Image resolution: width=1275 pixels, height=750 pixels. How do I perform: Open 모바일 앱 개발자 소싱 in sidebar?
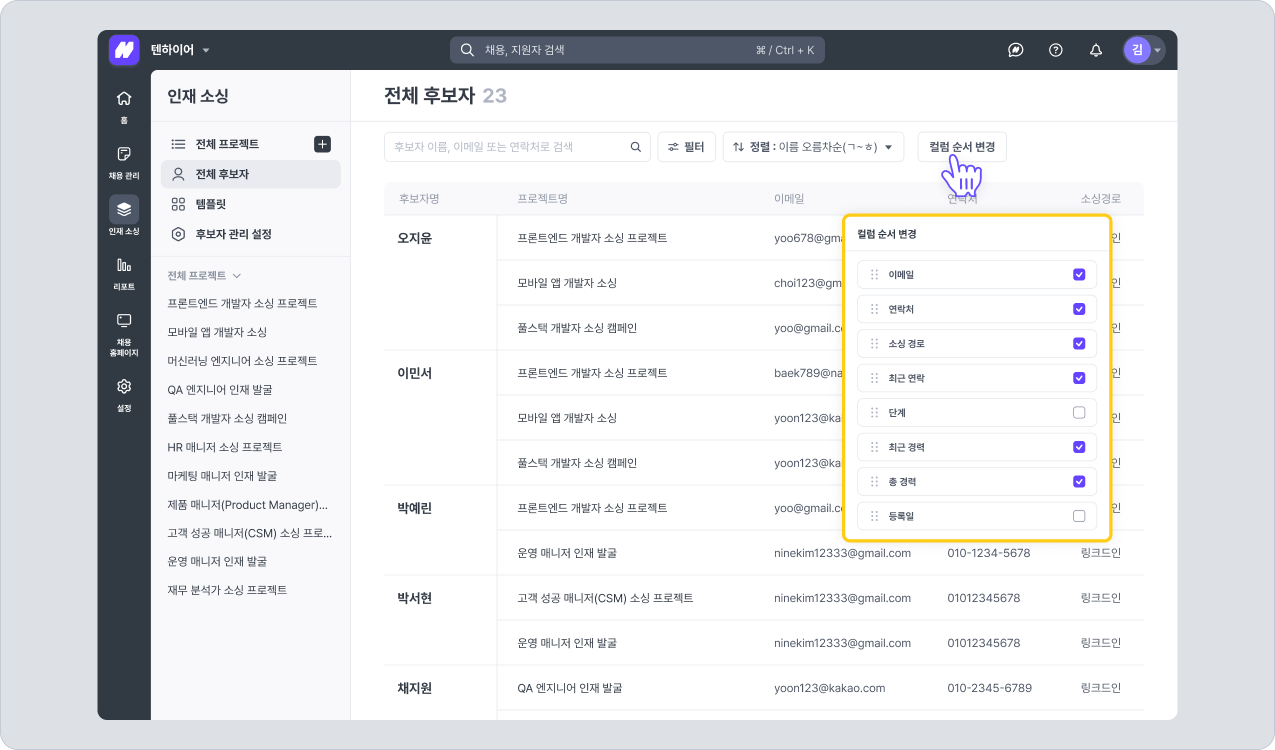click(x=217, y=332)
